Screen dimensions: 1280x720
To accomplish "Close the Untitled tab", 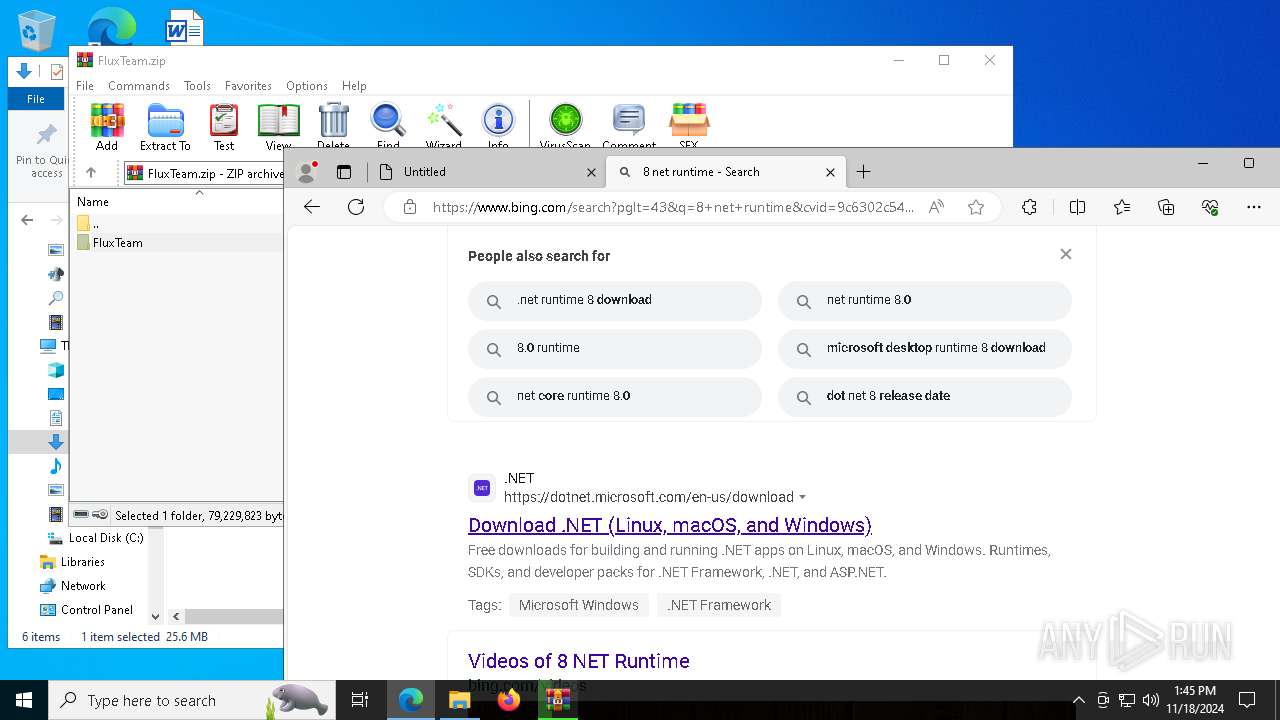I will (591, 172).
